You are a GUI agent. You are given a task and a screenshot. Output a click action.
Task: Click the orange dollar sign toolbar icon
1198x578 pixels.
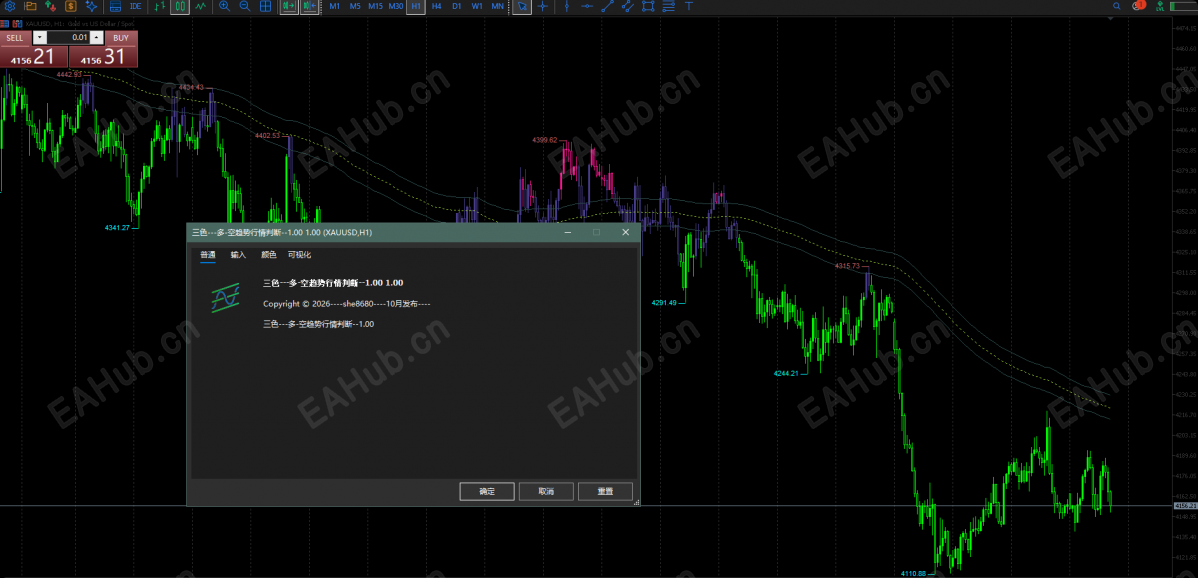point(71,6)
